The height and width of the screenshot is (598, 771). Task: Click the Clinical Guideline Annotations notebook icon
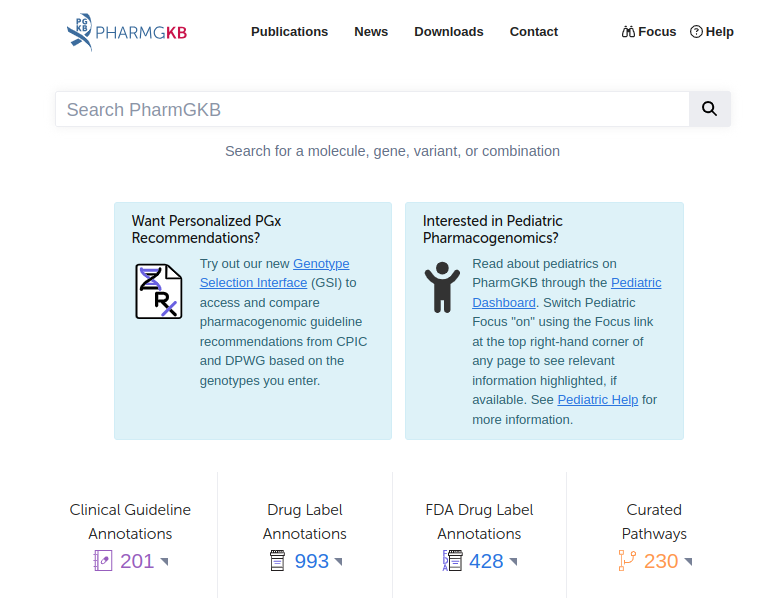click(102, 561)
